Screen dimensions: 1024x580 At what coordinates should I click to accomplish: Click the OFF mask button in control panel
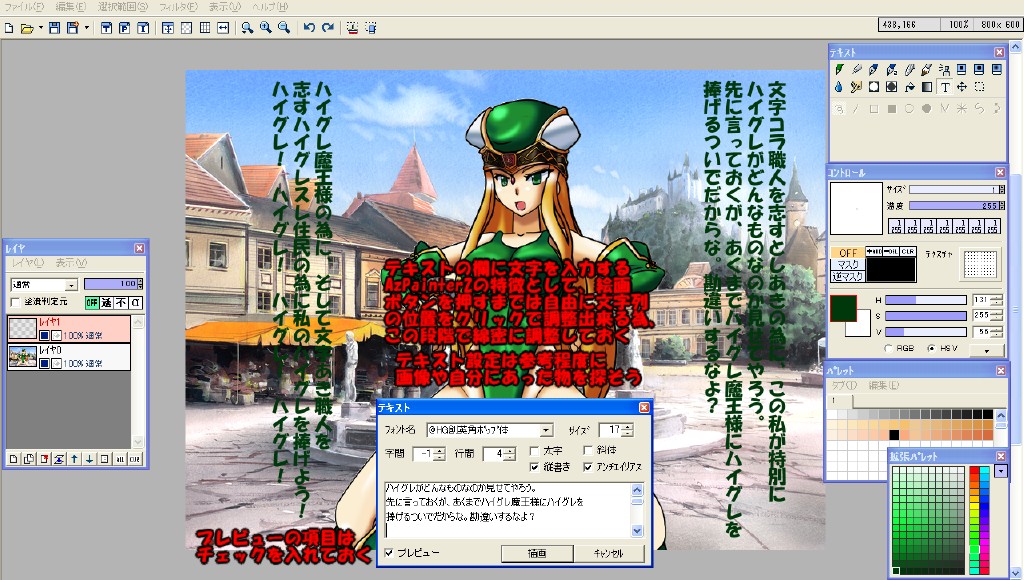pos(848,253)
